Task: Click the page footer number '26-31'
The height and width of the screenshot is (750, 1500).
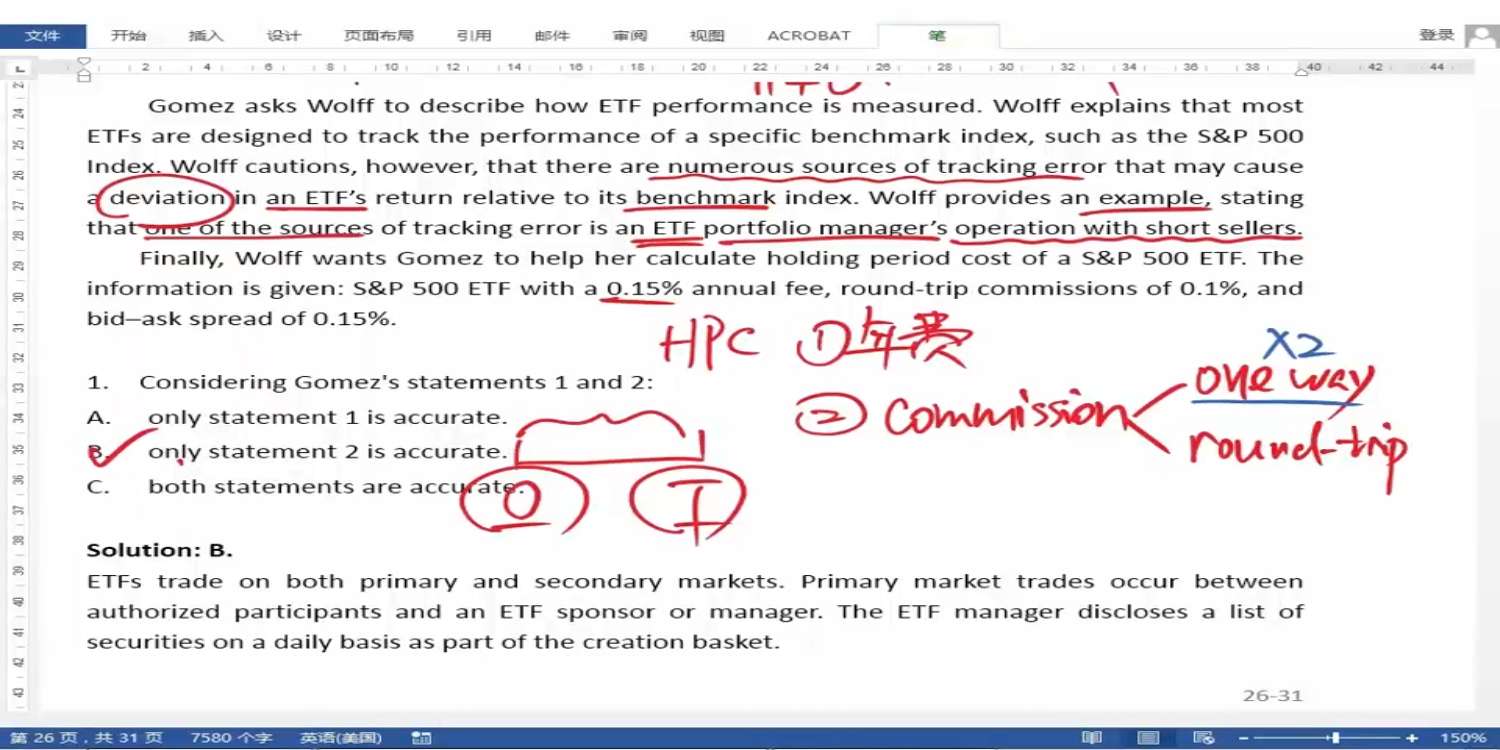Action: [x=1273, y=696]
